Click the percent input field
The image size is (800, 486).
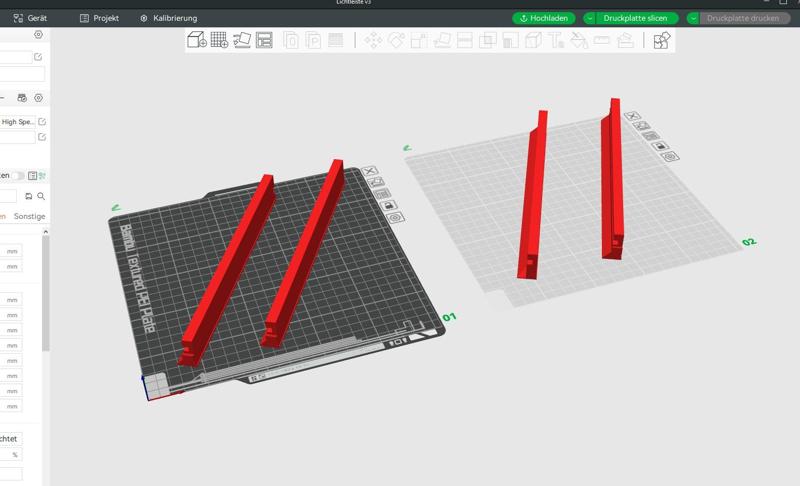[x=11, y=455]
